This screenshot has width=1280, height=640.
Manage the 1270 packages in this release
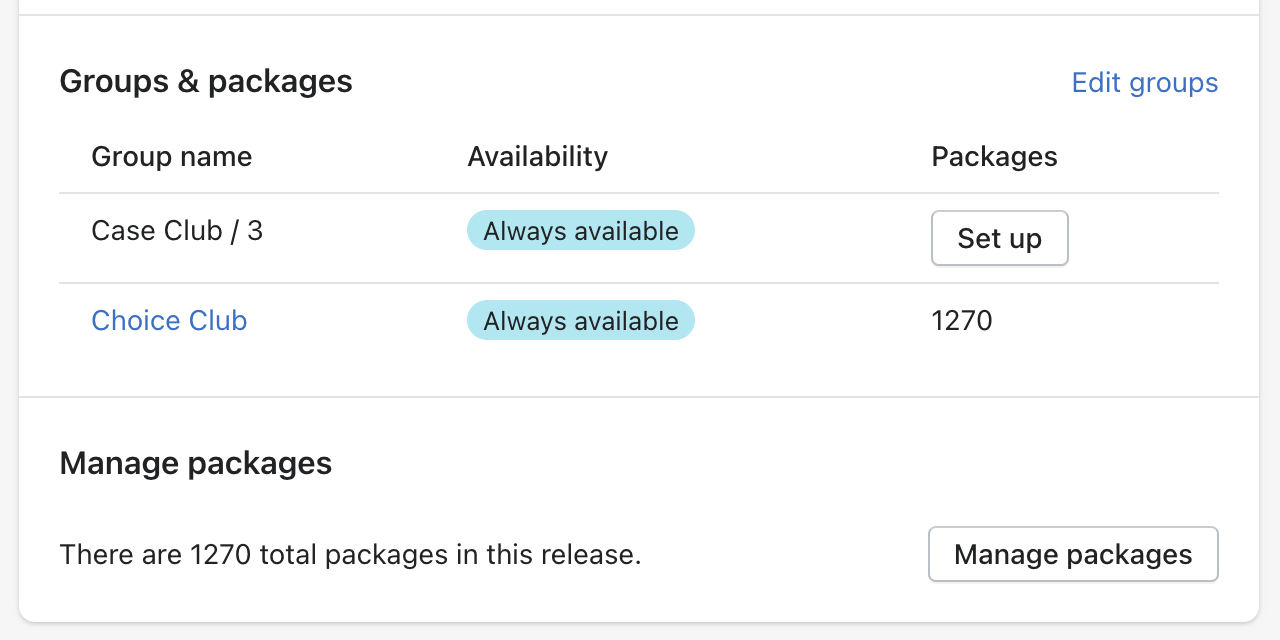pos(1073,554)
